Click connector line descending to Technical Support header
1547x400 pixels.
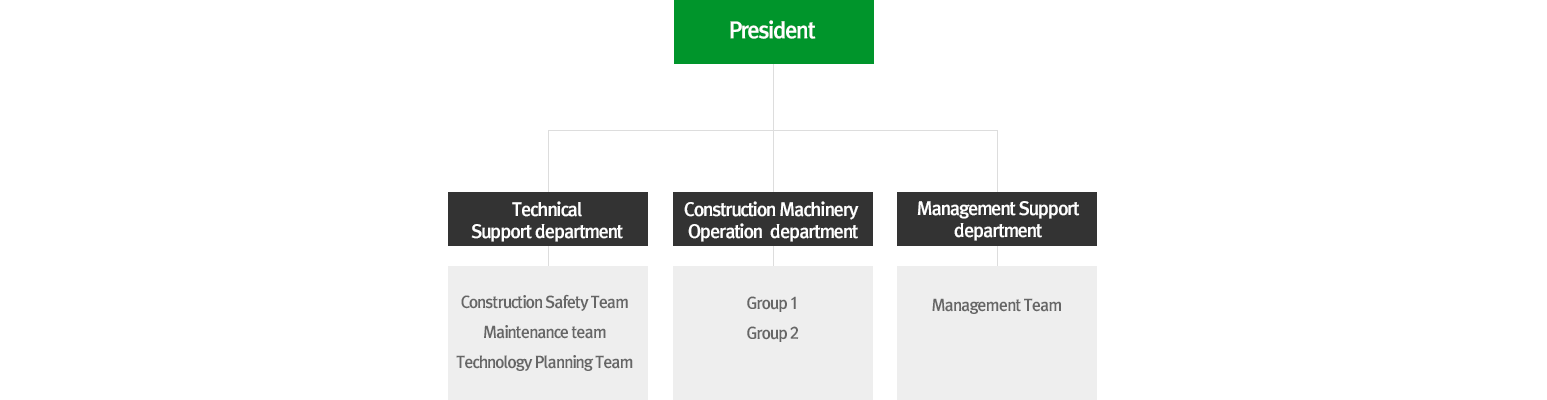[x=548, y=160]
